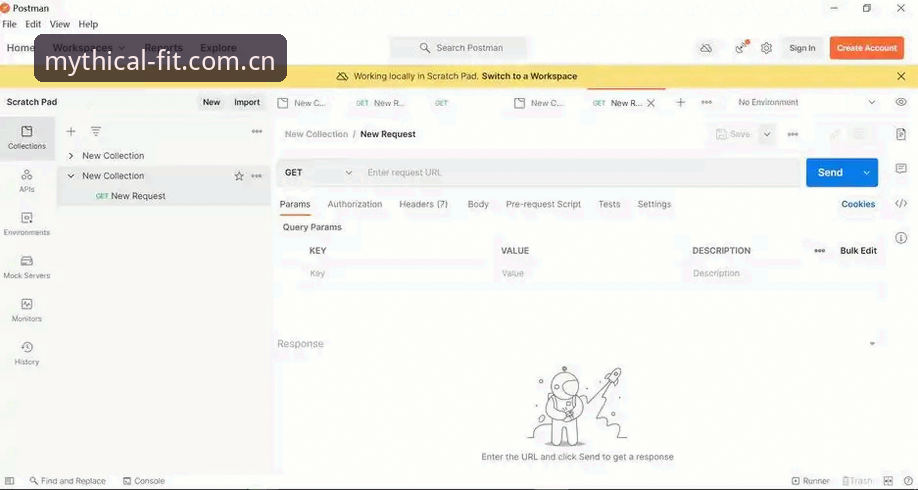The image size is (918, 490).
Task: Close the Scratch Pad banner
Action: point(901,76)
